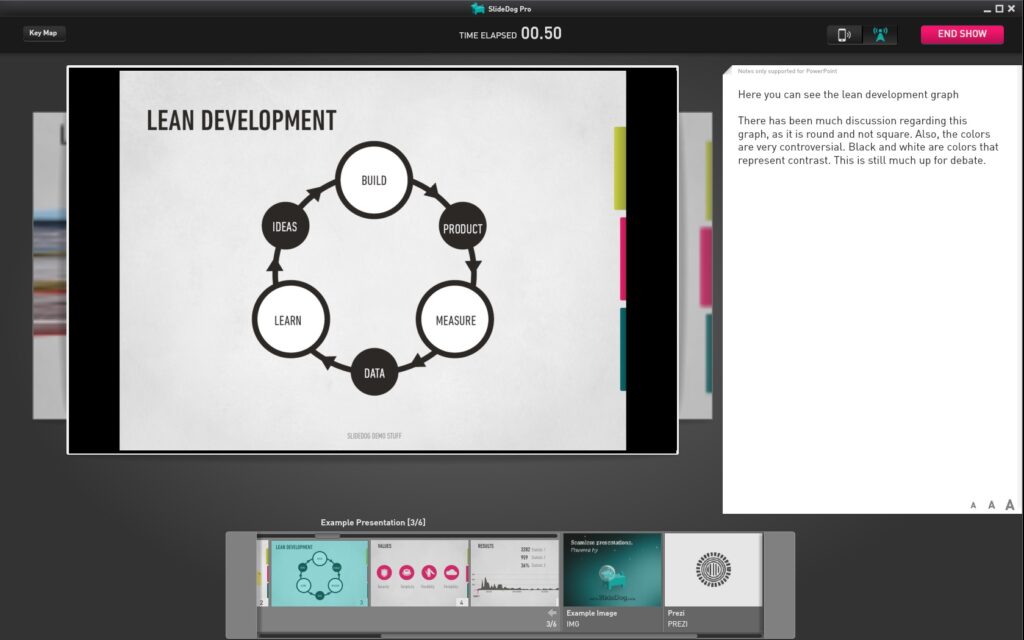Select the smallest A font size icon
1024x640 pixels.
(x=972, y=505)
